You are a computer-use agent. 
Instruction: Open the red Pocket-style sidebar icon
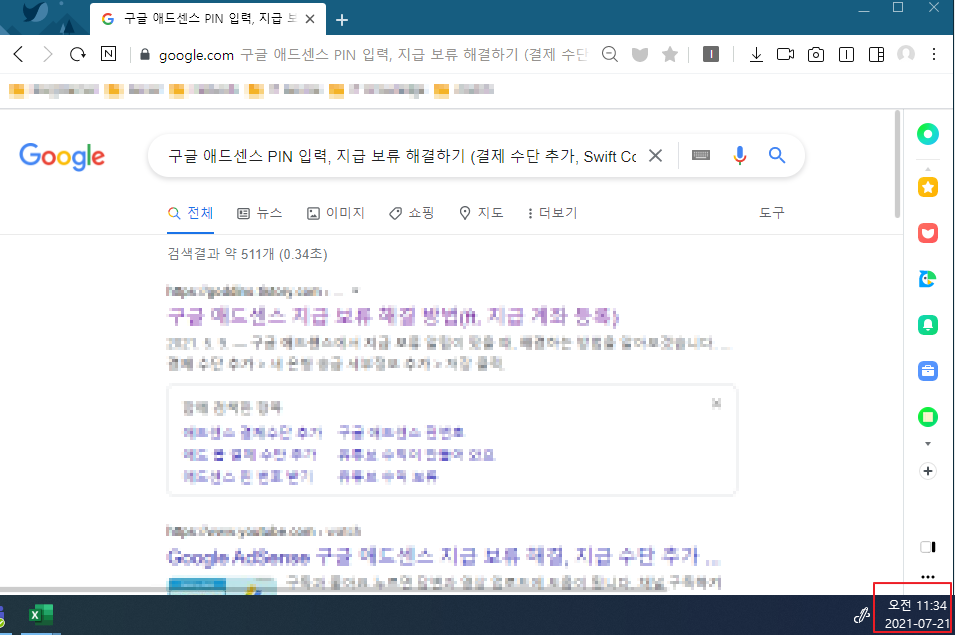pos(928,233)
